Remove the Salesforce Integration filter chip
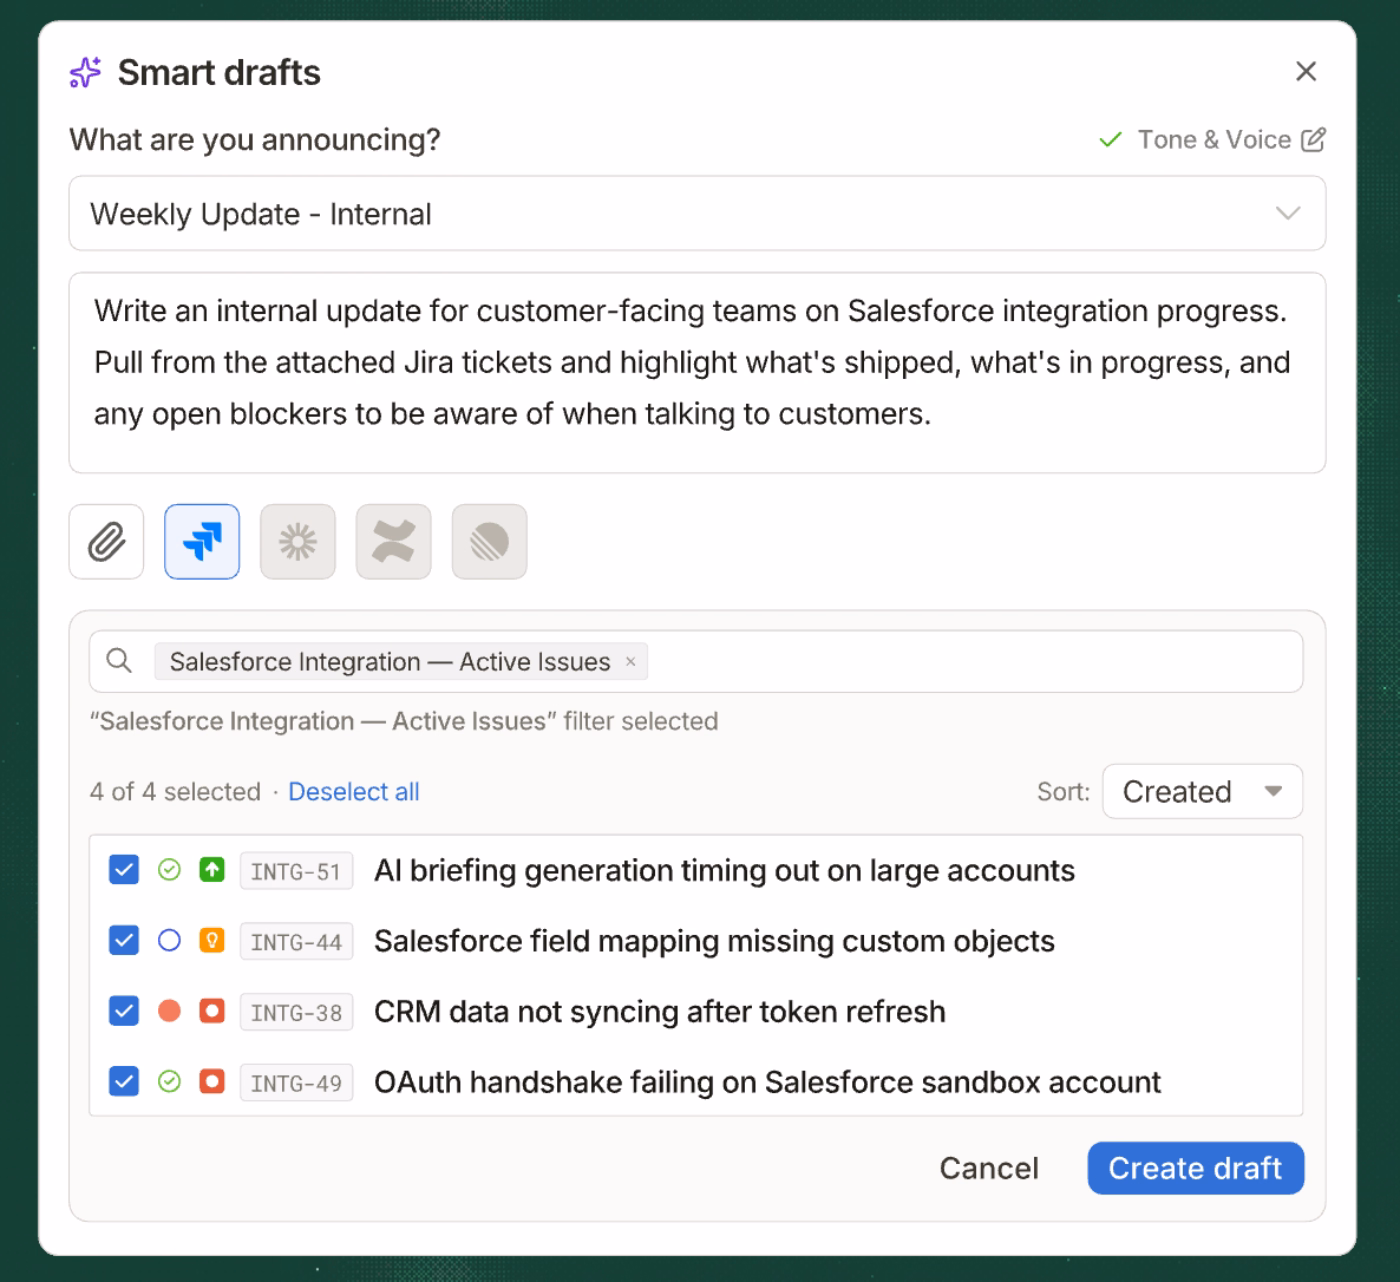 [630, 661]
